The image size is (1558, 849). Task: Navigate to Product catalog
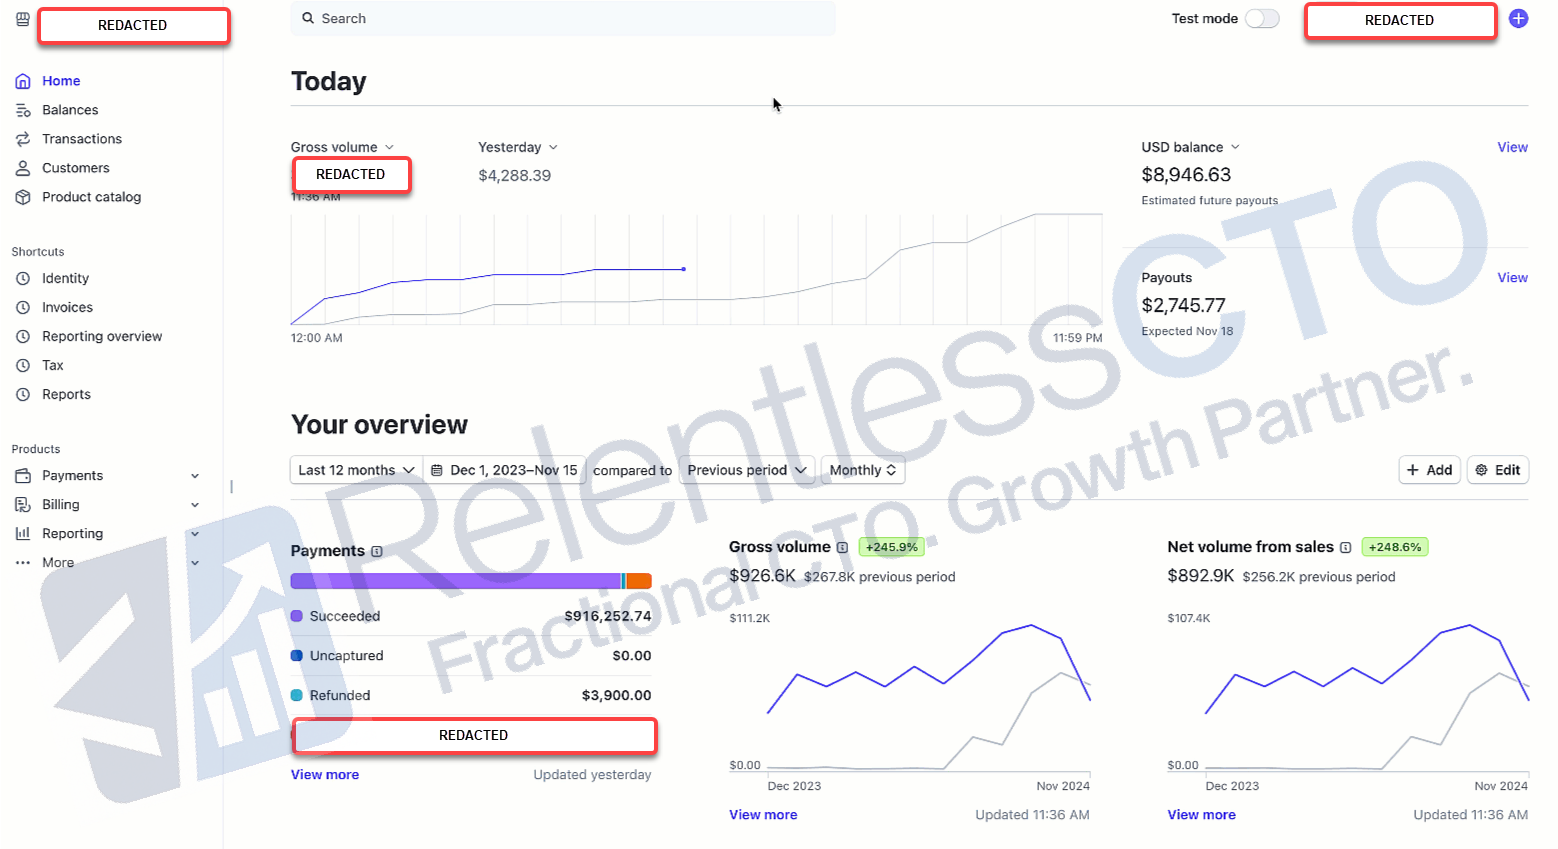pyautogui.click(x=90, y=196)
